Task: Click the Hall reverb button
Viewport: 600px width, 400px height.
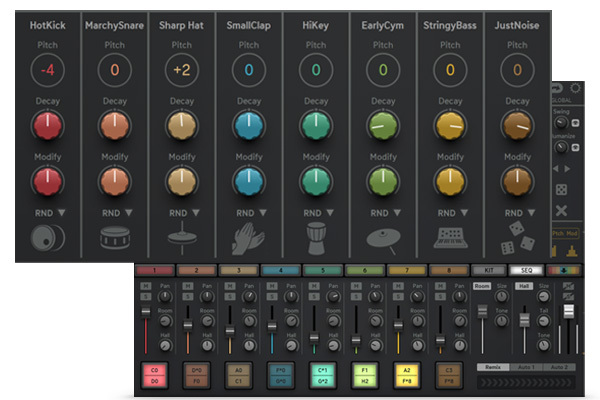Action: (524, 286)
